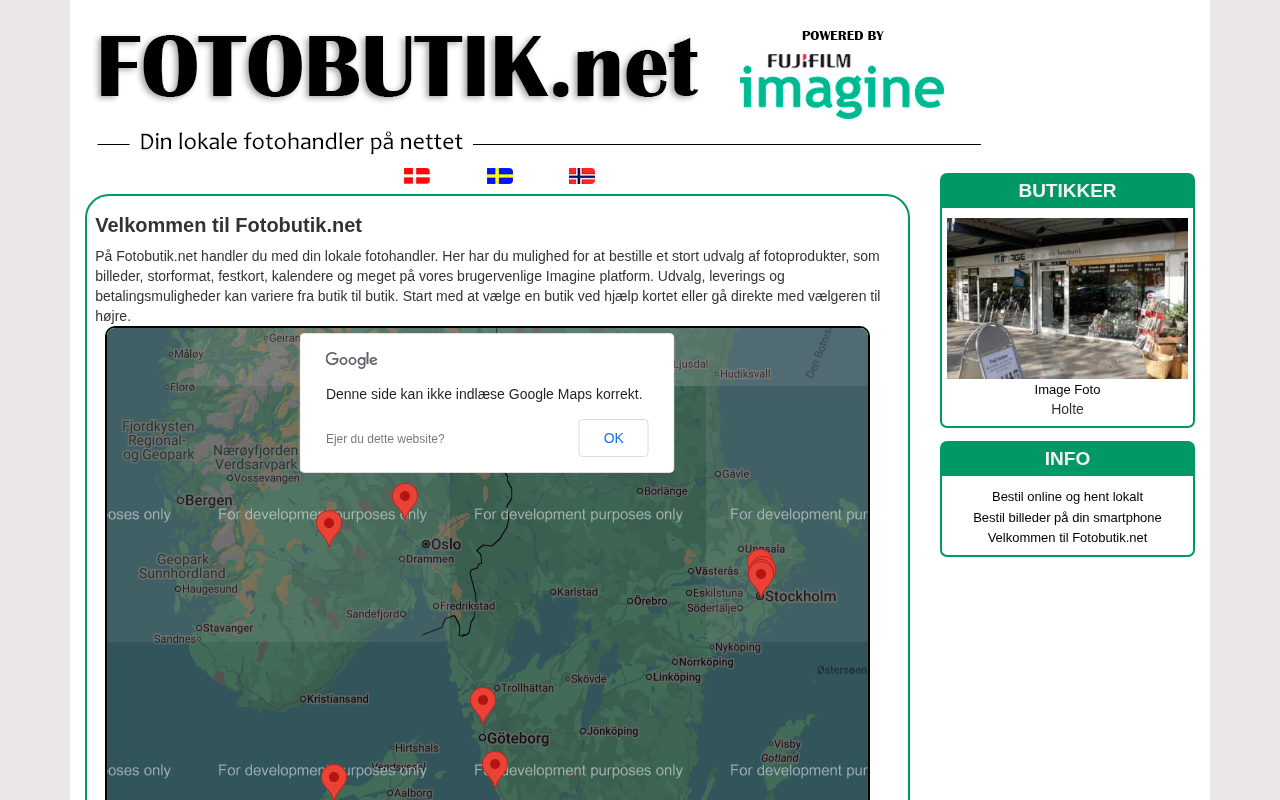
Task: Select the map pin between Vossevangen and Oslo
Action: click(329, 527)
